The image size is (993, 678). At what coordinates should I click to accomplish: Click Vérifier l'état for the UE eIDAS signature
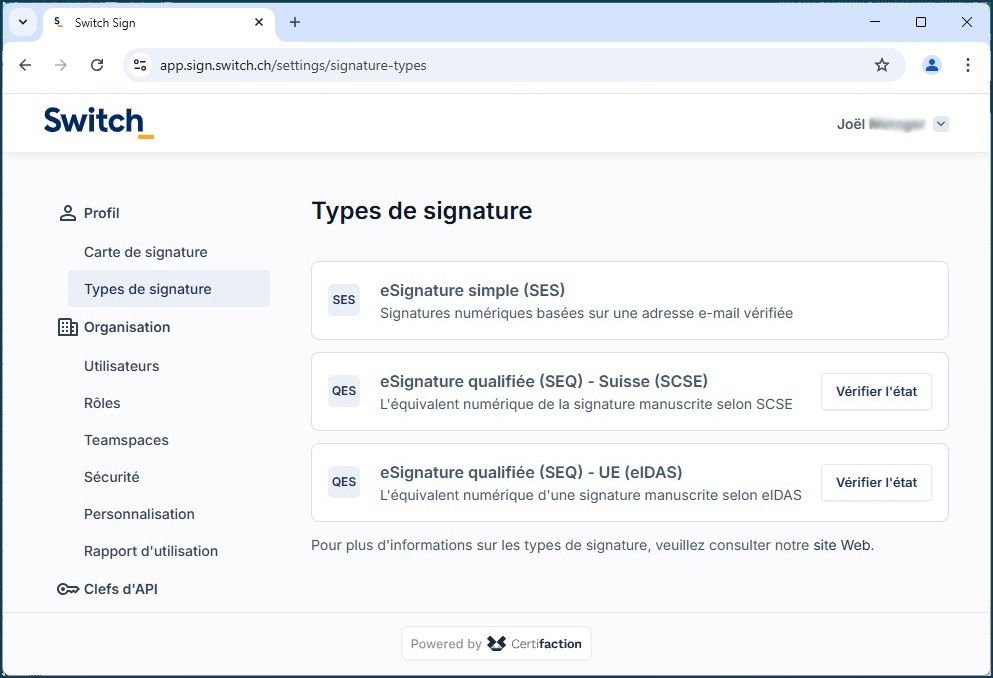[x=876, y=482]
